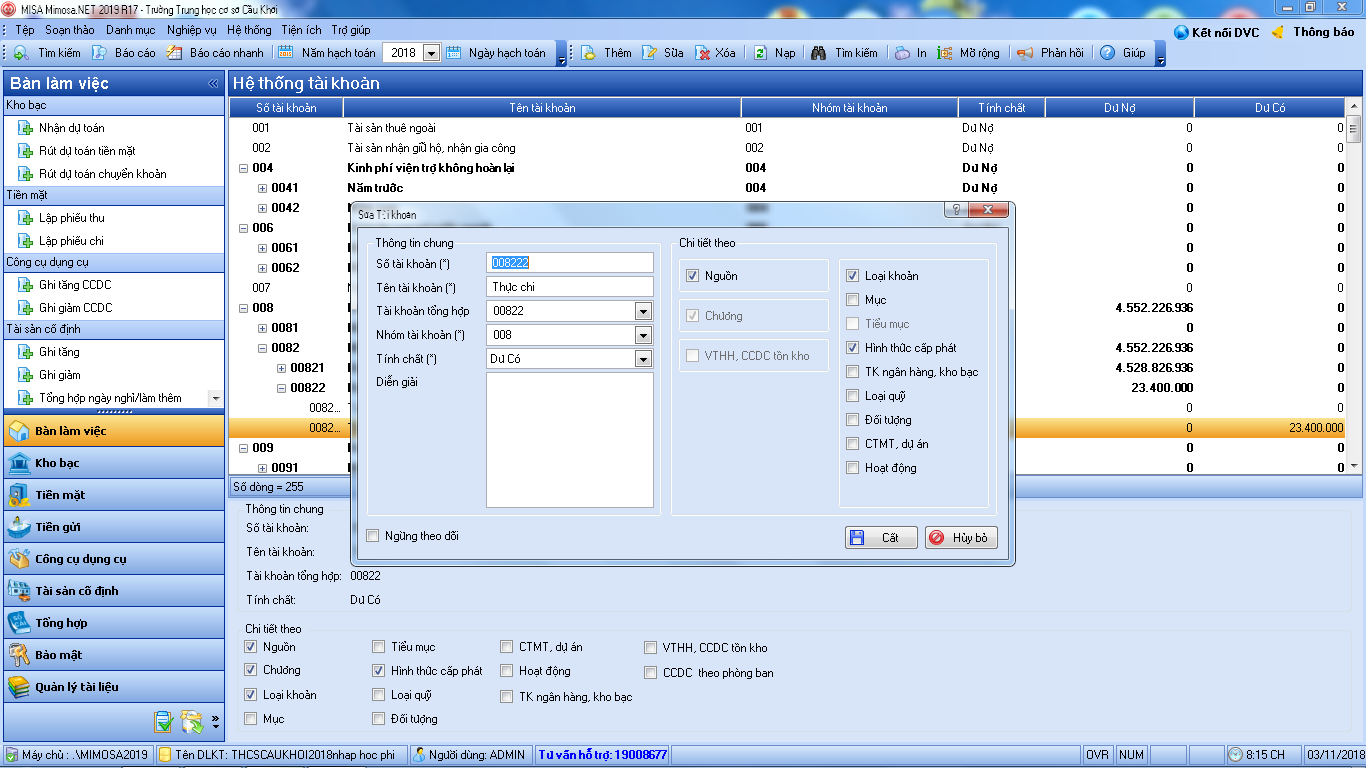Open Tiện ích menu
This screenshot has width=1366, height=768.
(301, 30)
